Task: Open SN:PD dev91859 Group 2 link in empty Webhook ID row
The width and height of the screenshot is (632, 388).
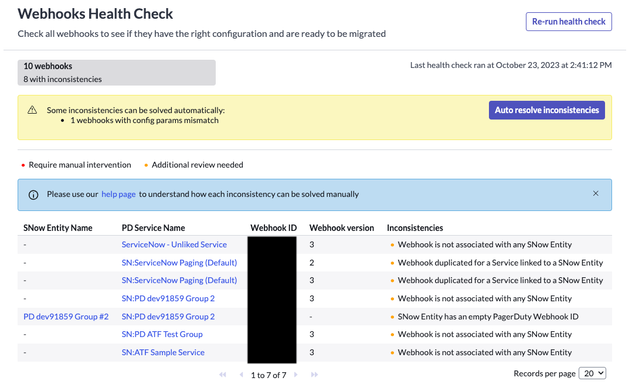Action: coord(168,317)
